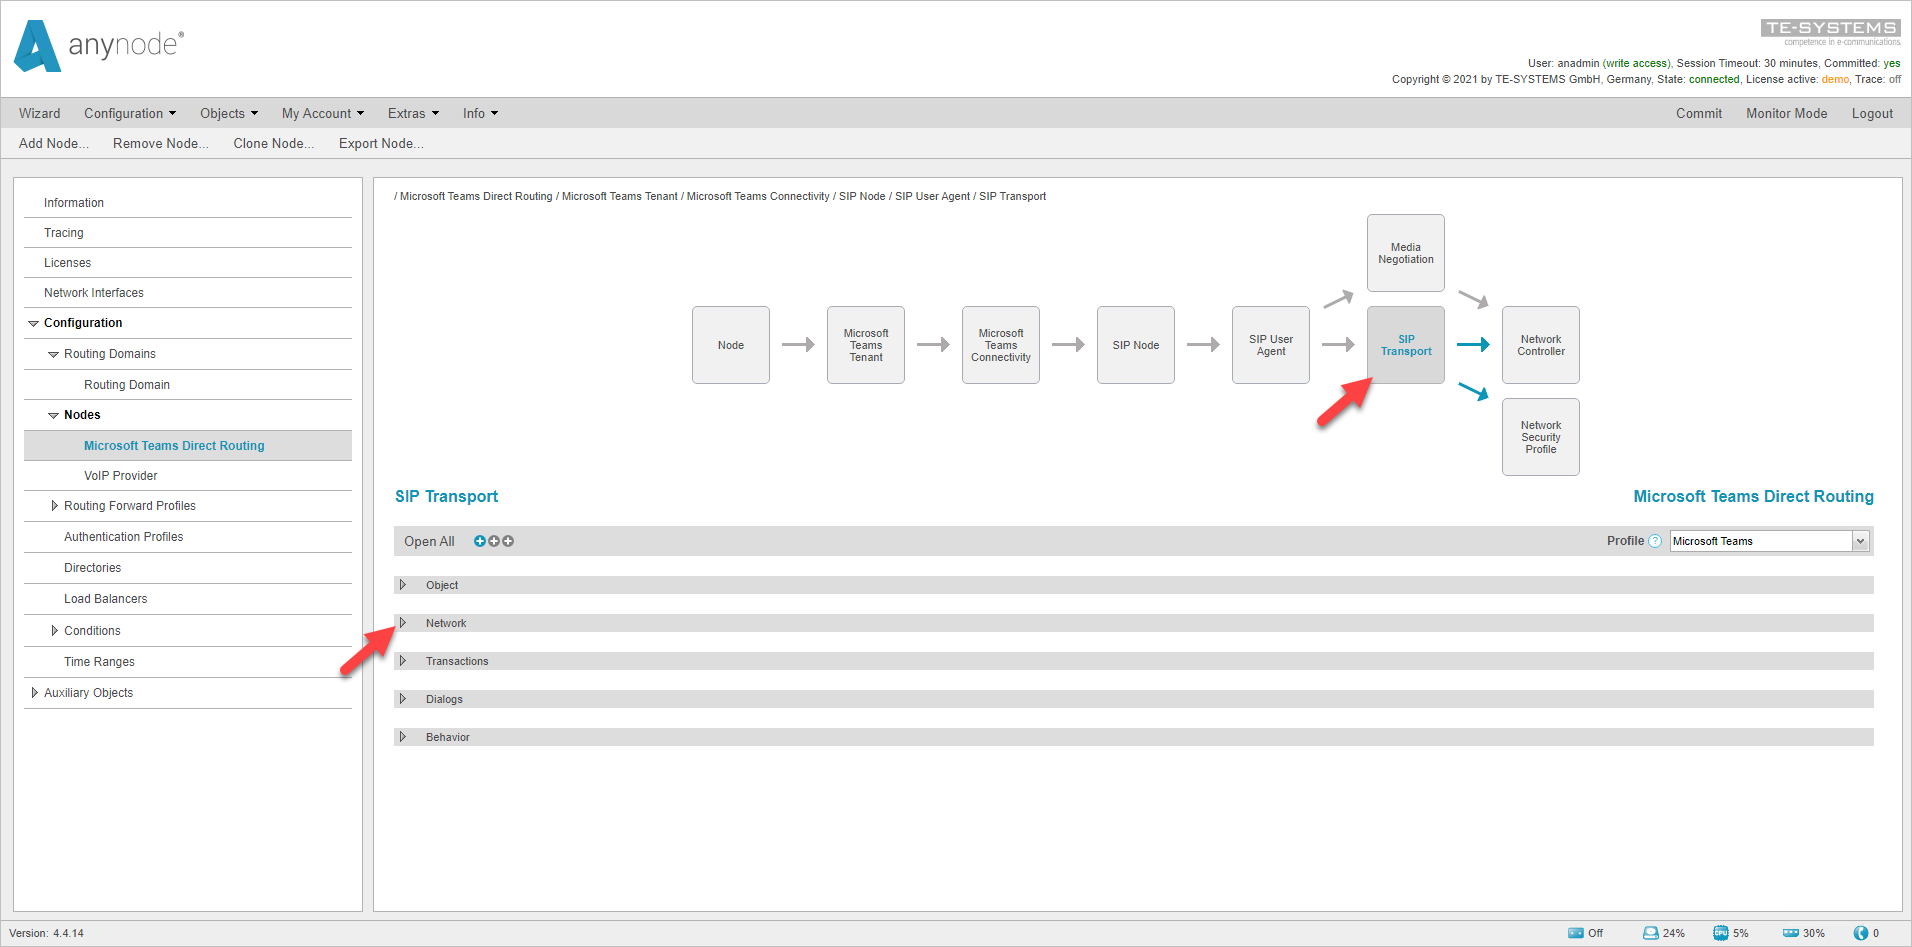
Task: Click the blue plus circle icon beside Open All
Action: tap(480, 541)
